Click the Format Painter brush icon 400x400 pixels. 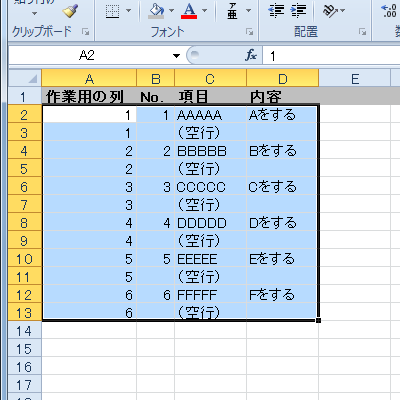pyautogui.click(x=70, y=11)
